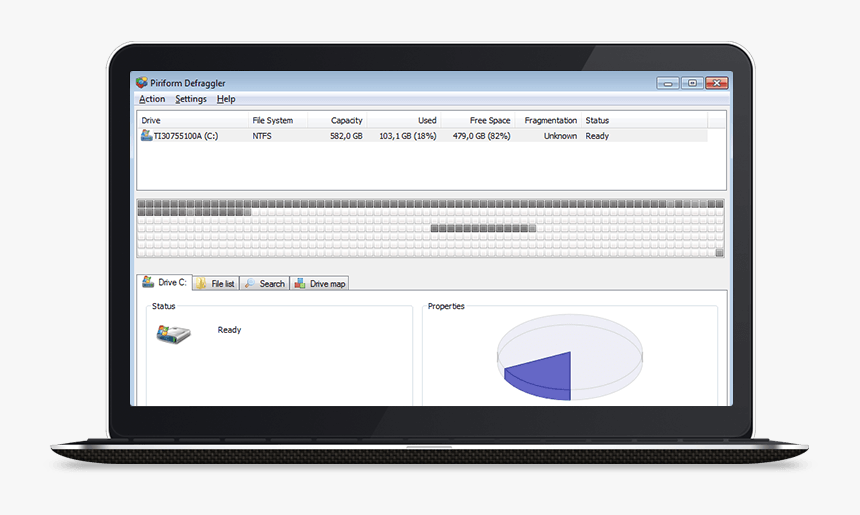Click the gray block cluster in the third drive map row
860x515 pixels.
(x=483, y=228)
